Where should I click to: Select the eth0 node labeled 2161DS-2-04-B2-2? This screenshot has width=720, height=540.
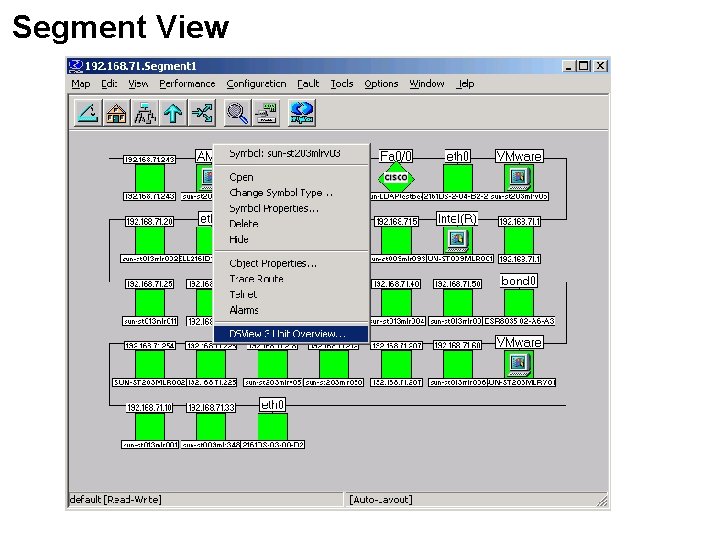[x=458, y=178]
